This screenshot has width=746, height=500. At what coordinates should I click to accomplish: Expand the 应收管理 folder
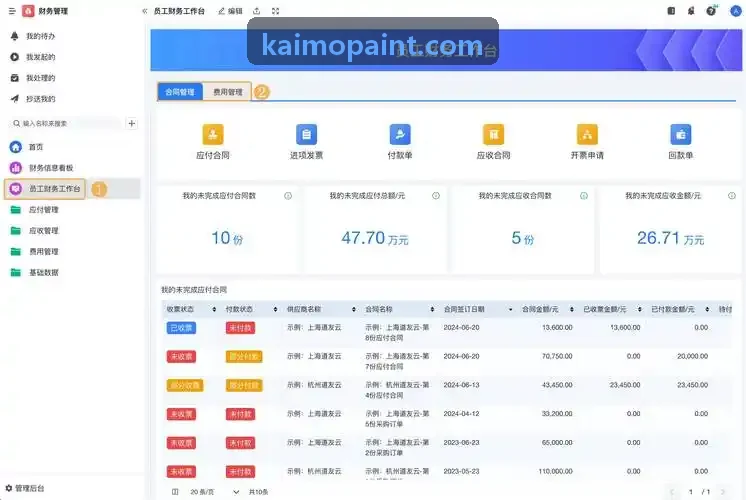pyautogui.click(x=43, y=231)
